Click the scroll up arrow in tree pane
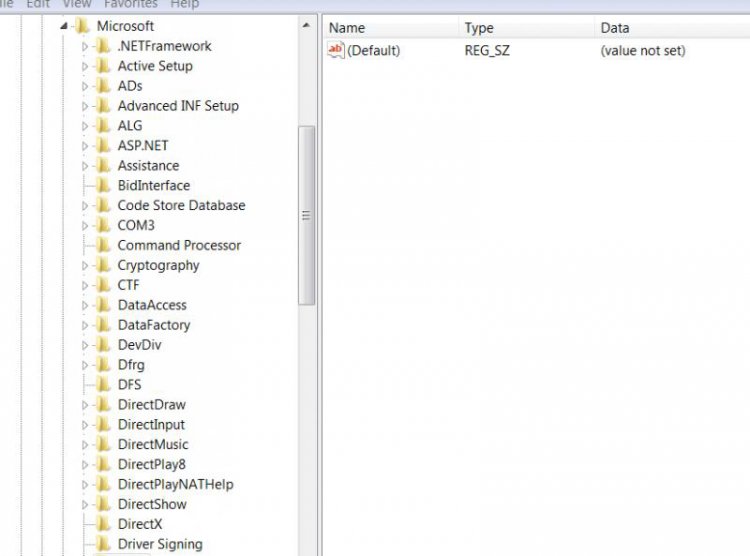Screen dimensions: 750x556 click(x=307, y=24)
